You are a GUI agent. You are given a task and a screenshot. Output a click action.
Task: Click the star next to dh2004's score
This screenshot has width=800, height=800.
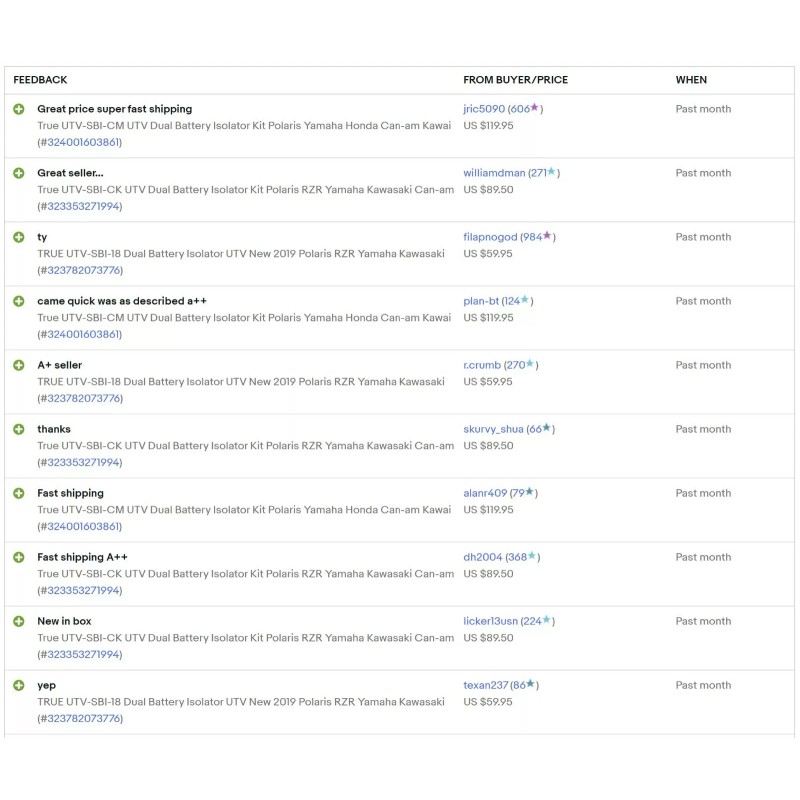click(532, 556)
